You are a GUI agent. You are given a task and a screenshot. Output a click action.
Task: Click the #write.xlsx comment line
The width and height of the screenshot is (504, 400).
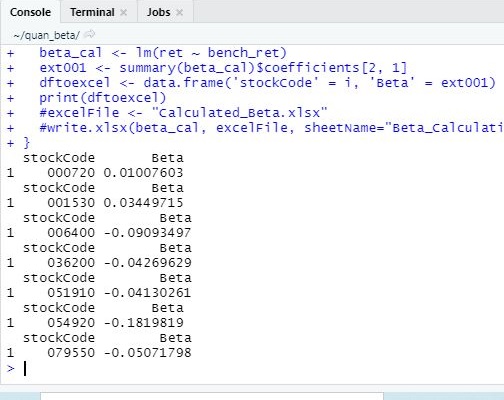click(x=272, y=128)
